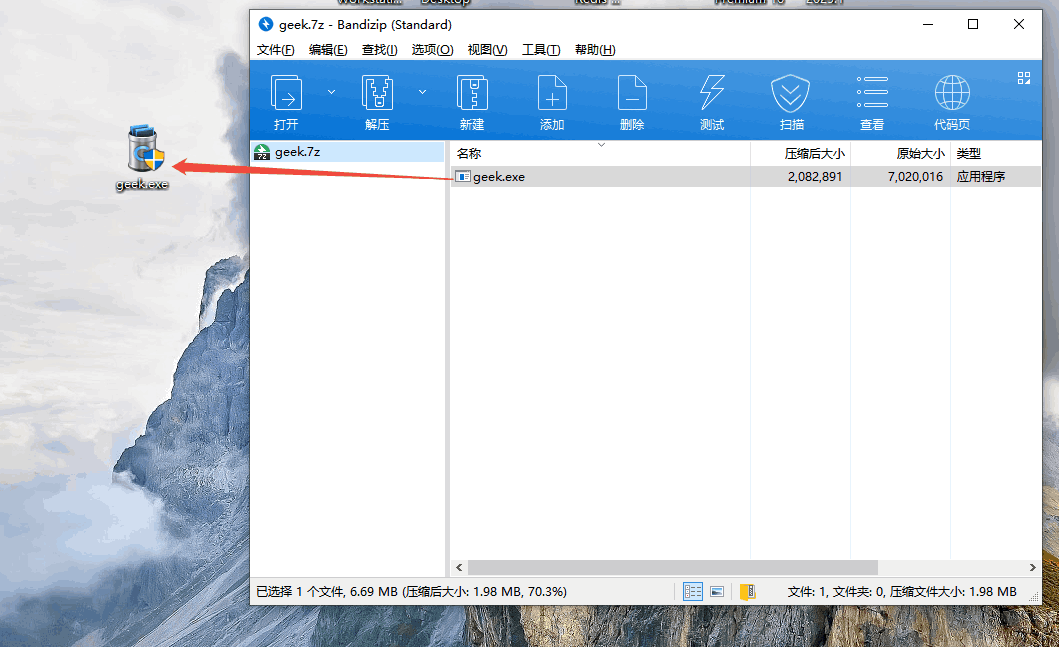Click the 新建 (New archive) toolbar icon
Image resolution: width=1059 pixels, height=647 pixels.
[x=471, y=93]
